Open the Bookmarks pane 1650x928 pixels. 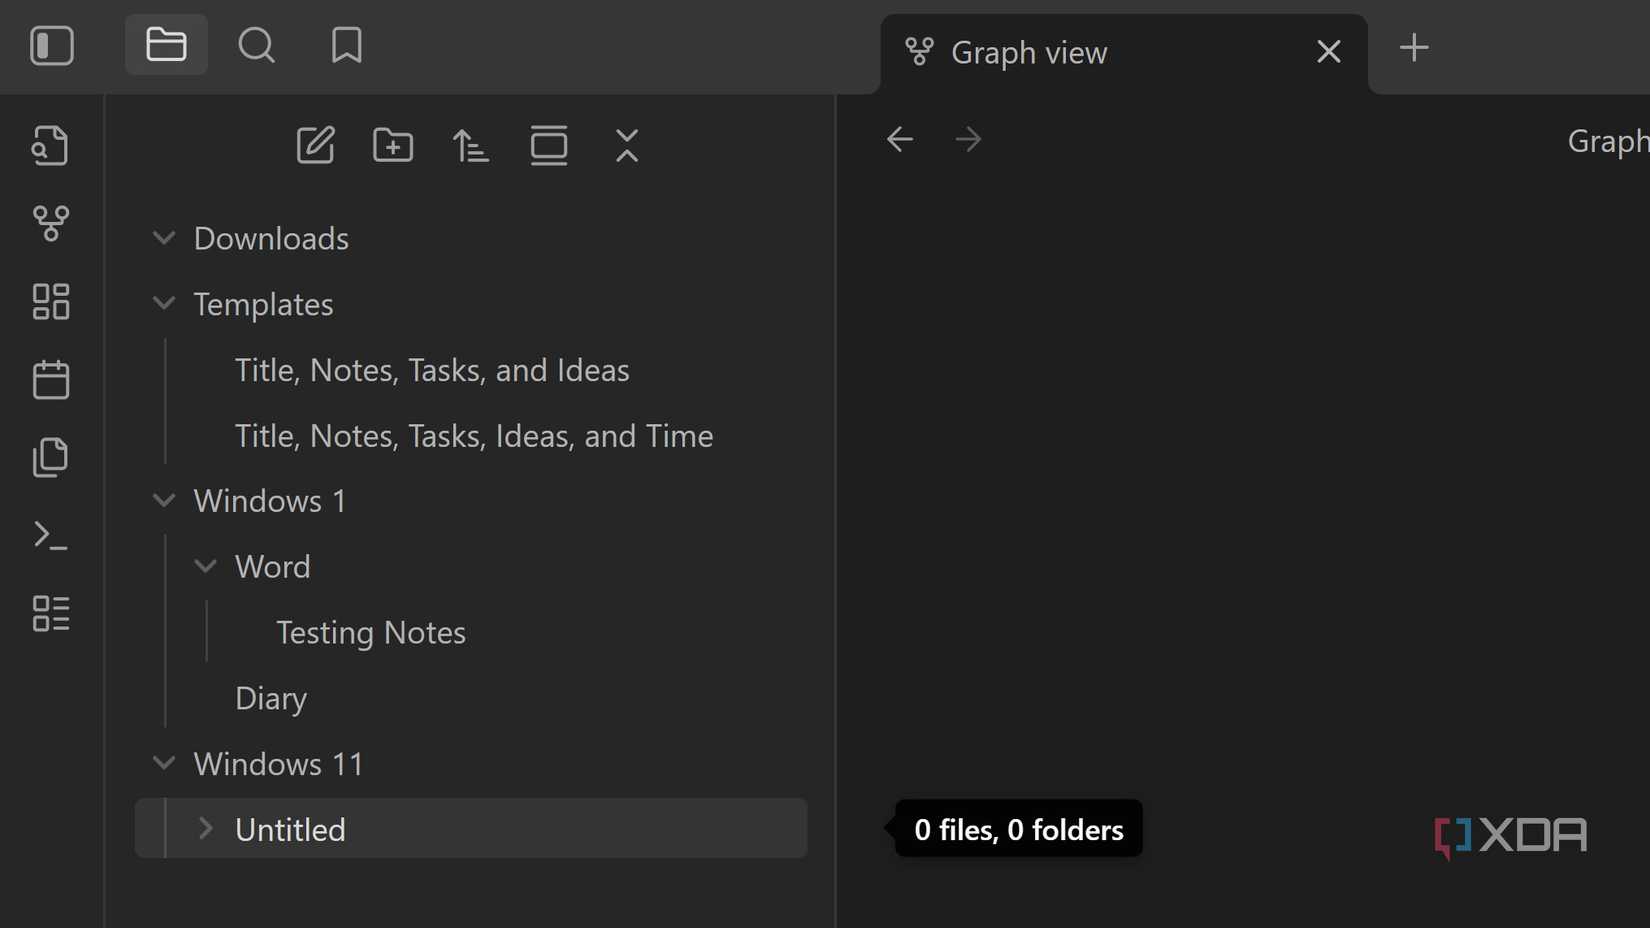tap(345, 45)
